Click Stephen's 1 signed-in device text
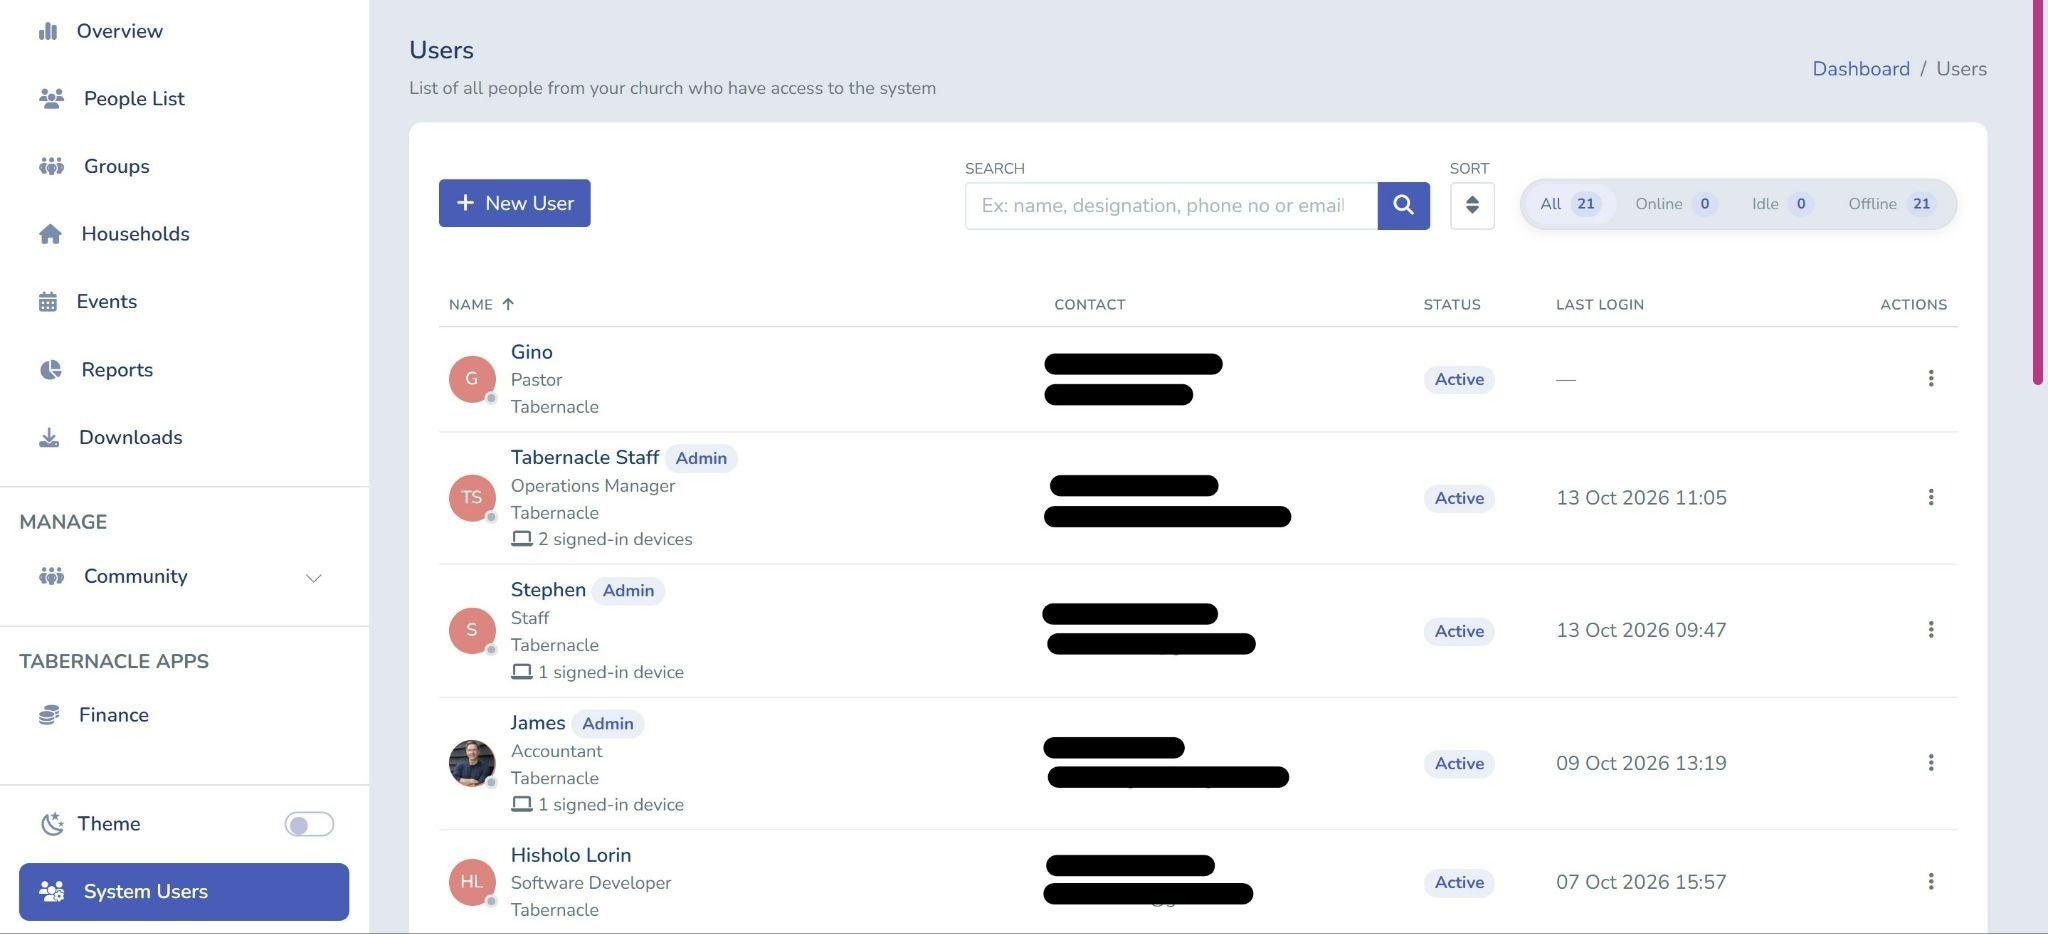 [x=611, y=672]
